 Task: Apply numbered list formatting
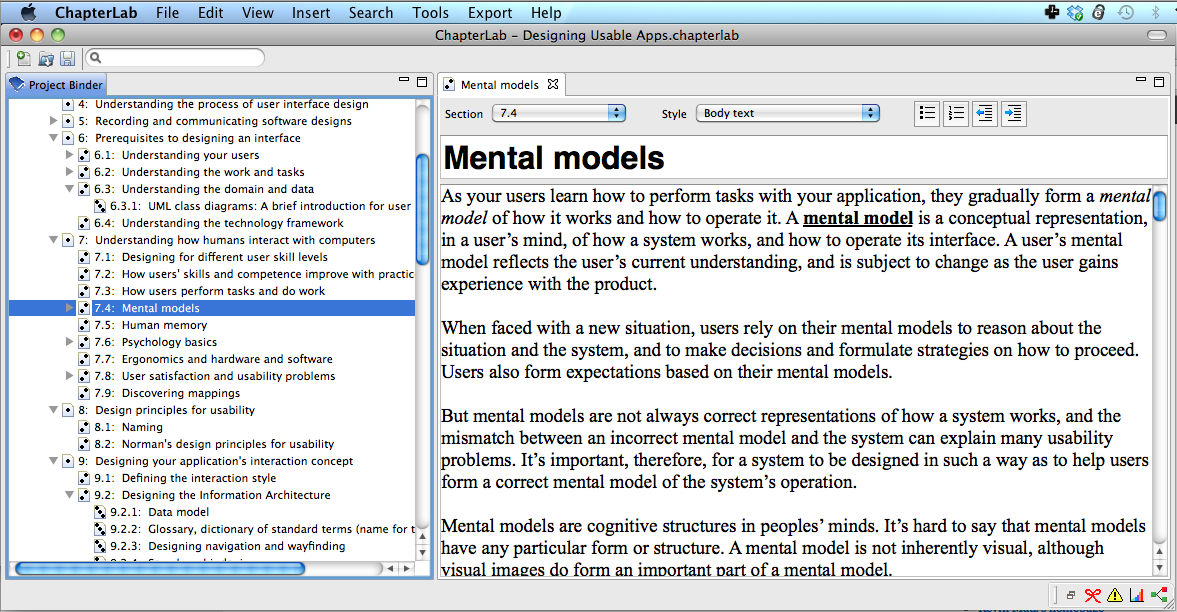(956, 114)
